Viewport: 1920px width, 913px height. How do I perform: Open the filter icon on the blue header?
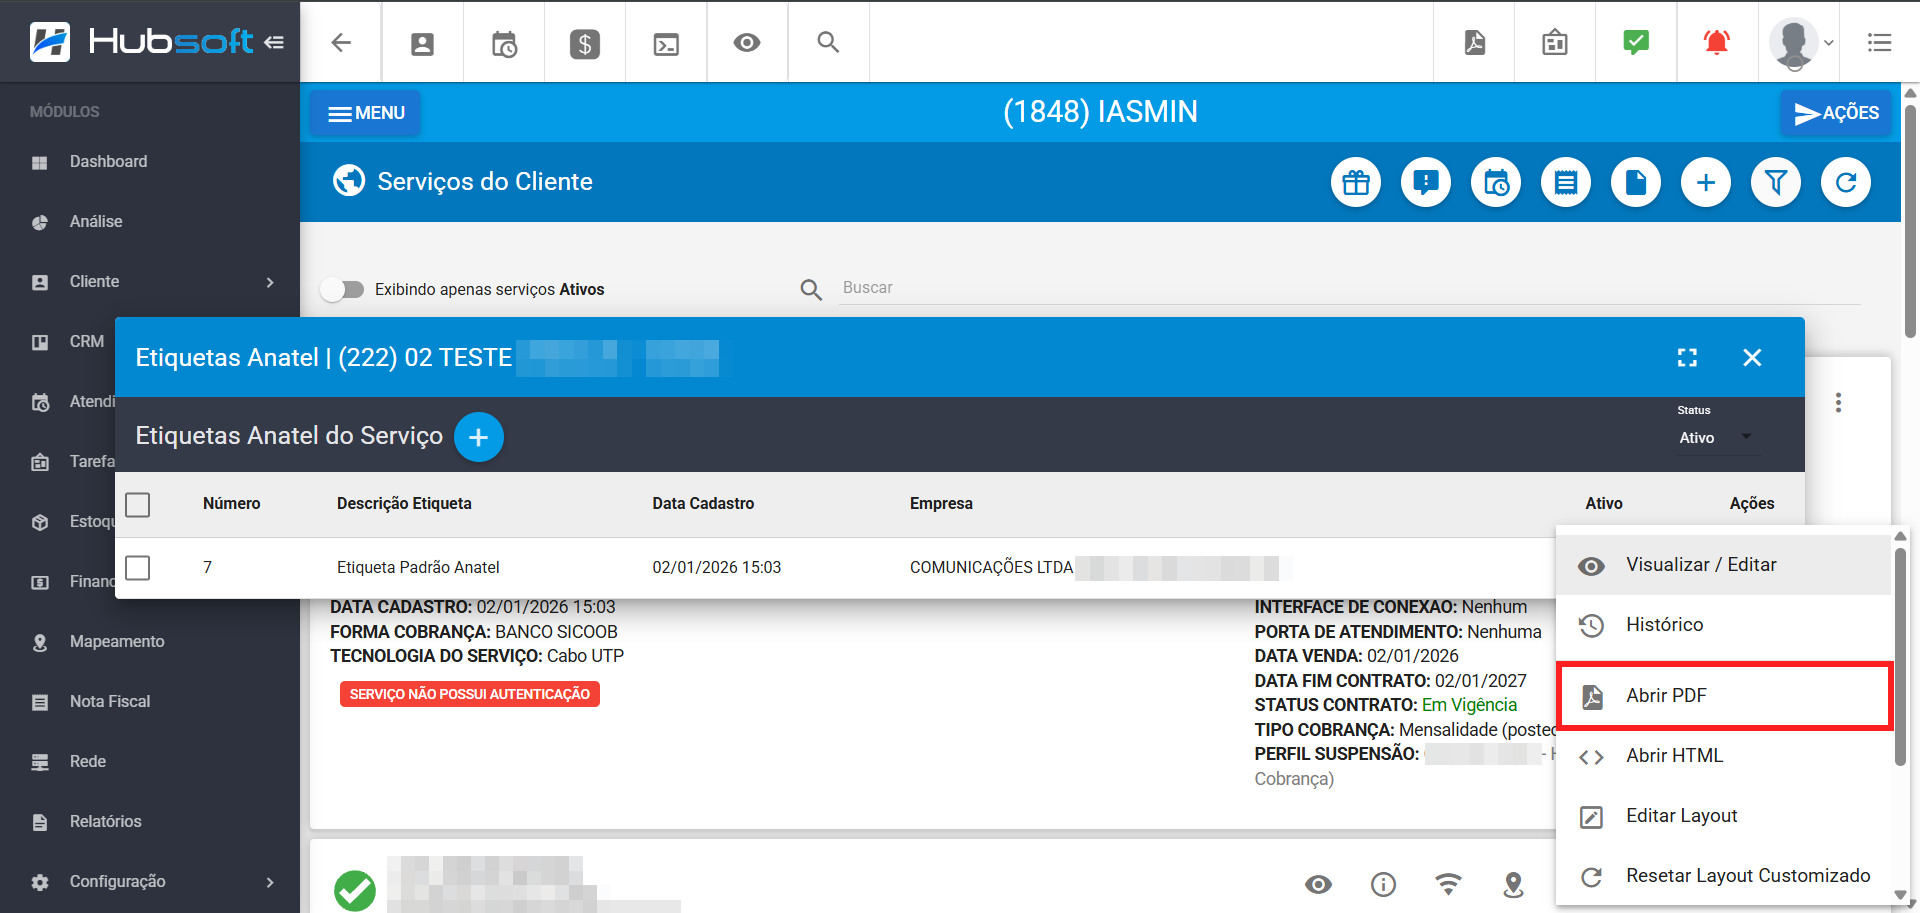coord(1776,182)
